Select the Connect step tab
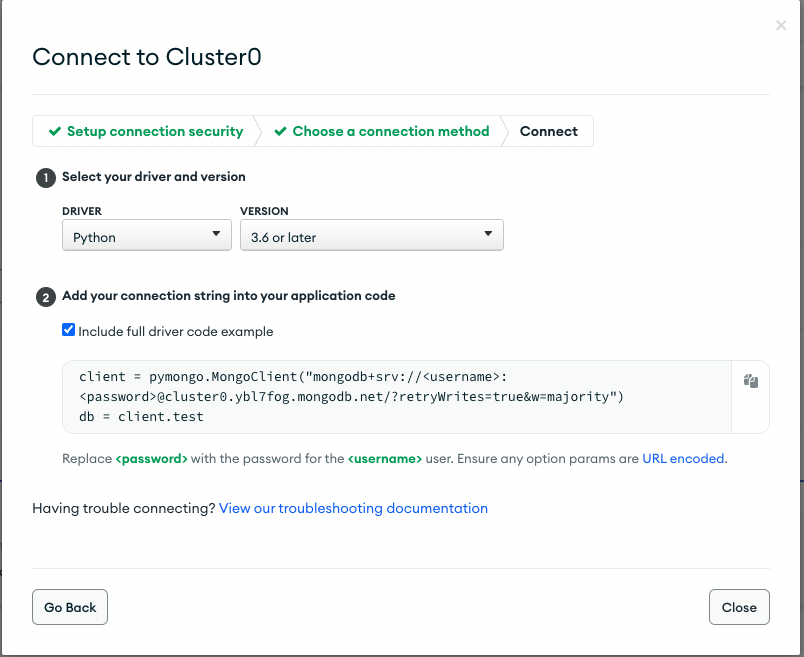 [x=548, y=131]
